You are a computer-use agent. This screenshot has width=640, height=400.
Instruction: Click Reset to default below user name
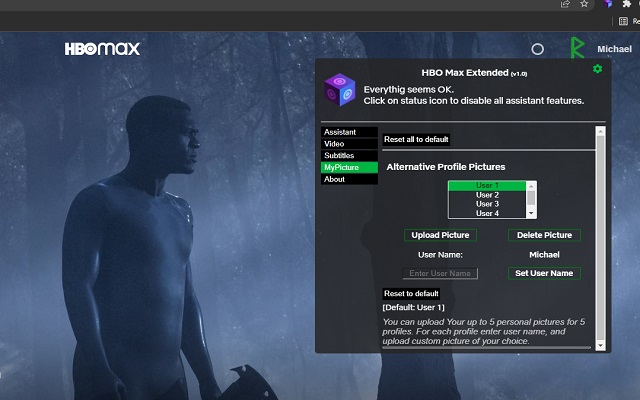point(411,294)
